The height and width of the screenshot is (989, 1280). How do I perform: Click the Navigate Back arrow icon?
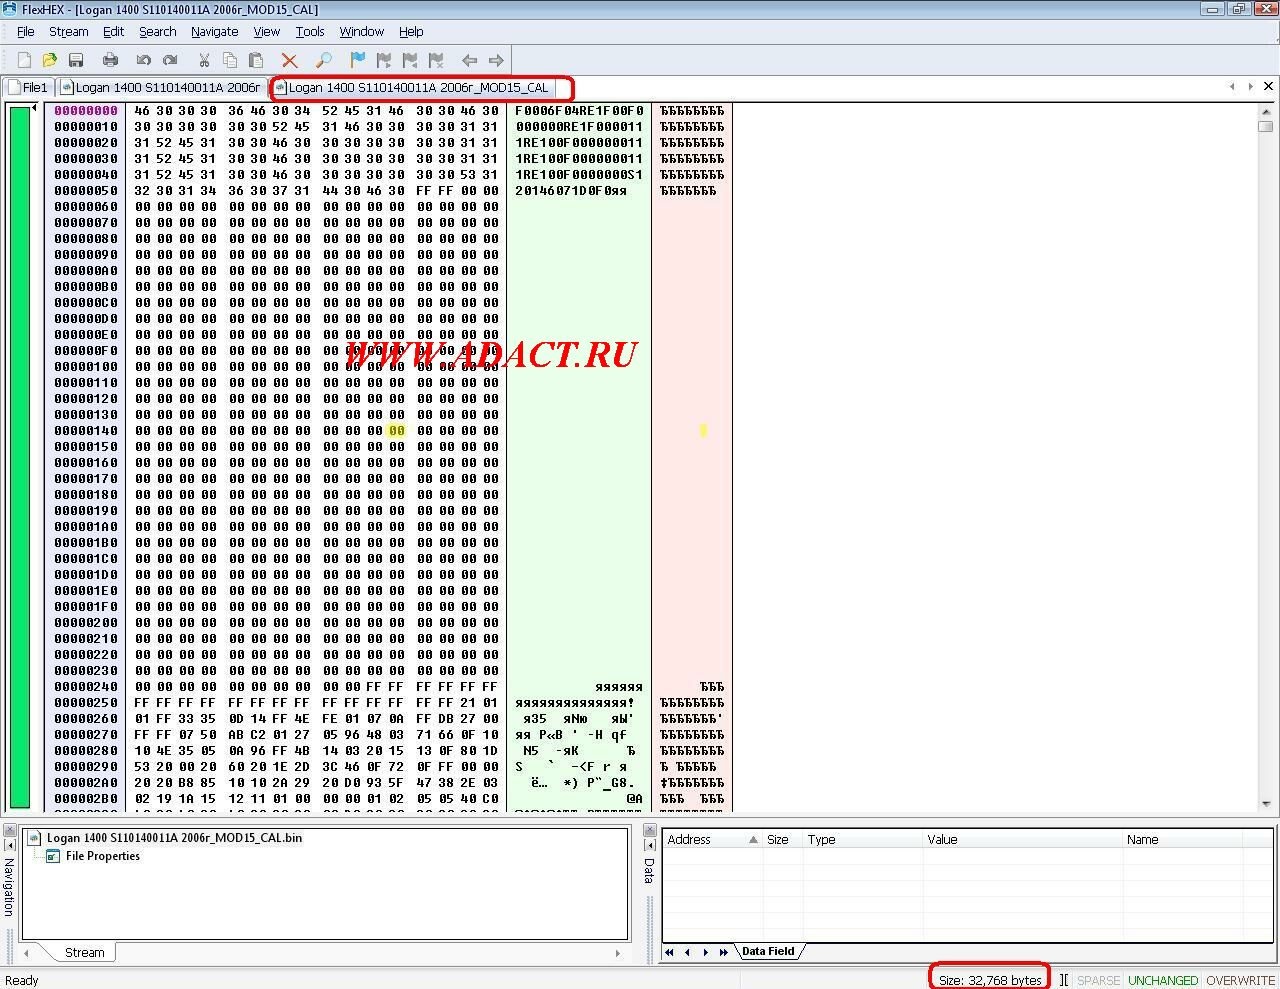tap(469, 60)
